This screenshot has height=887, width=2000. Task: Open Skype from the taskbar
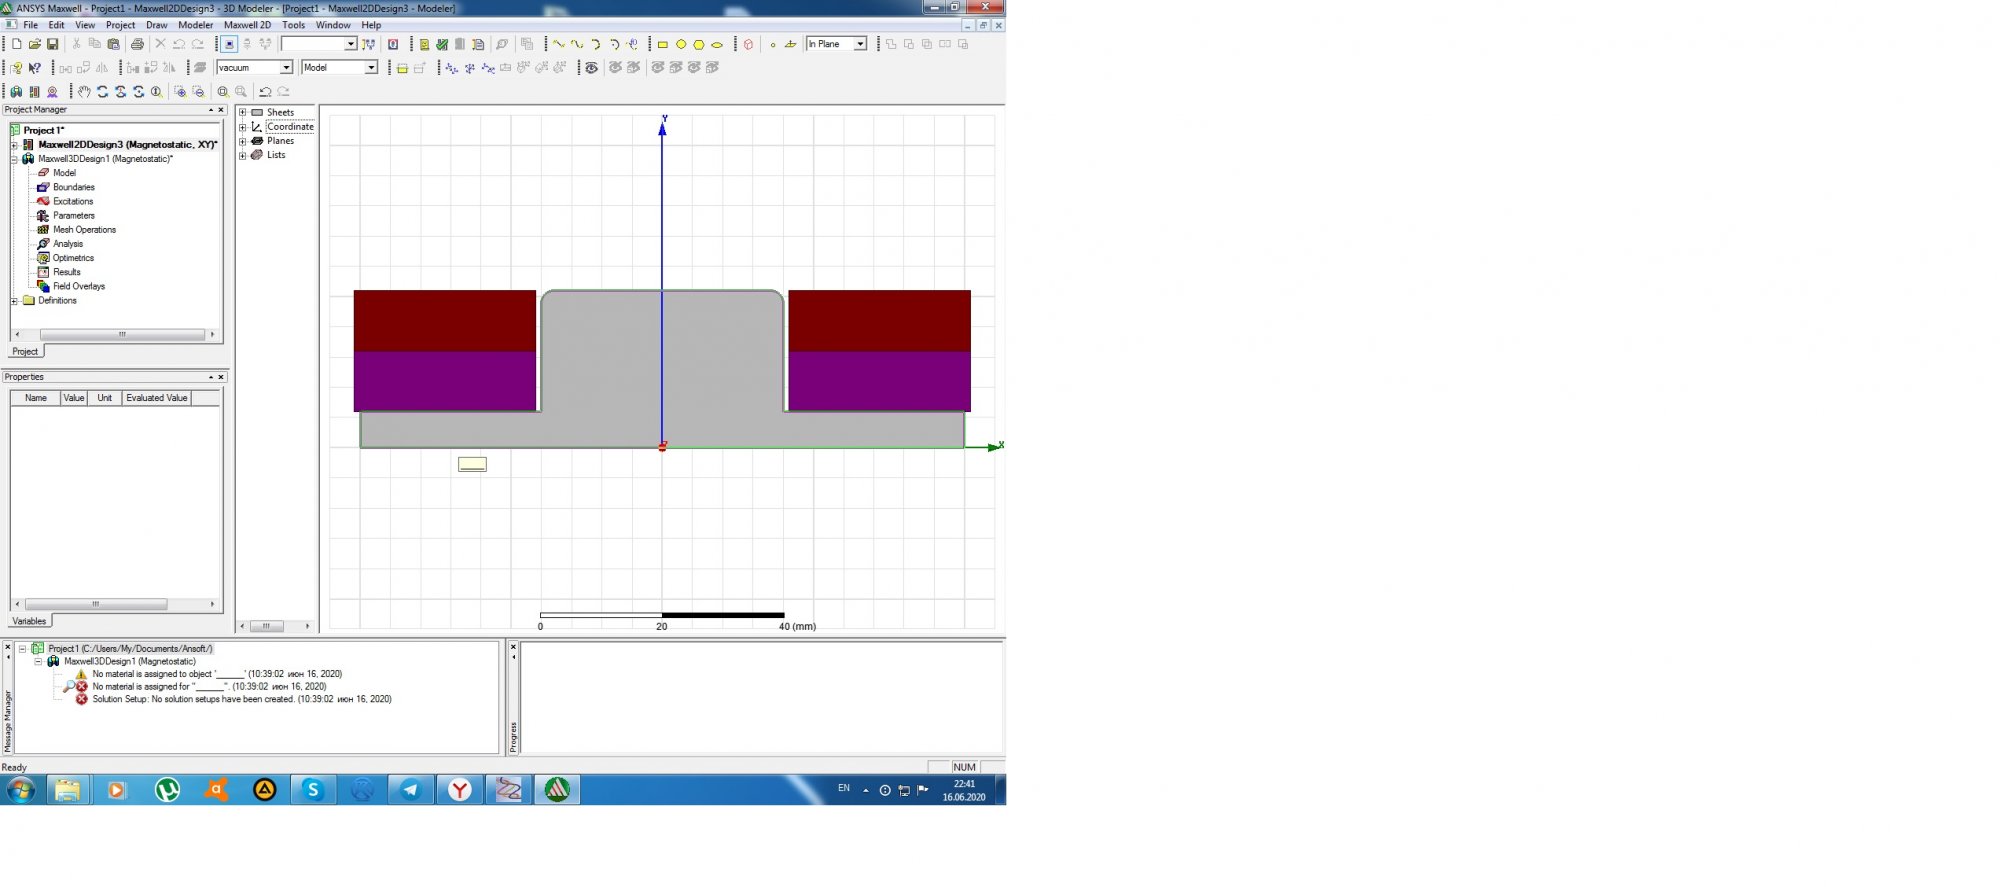coord(313,790)
